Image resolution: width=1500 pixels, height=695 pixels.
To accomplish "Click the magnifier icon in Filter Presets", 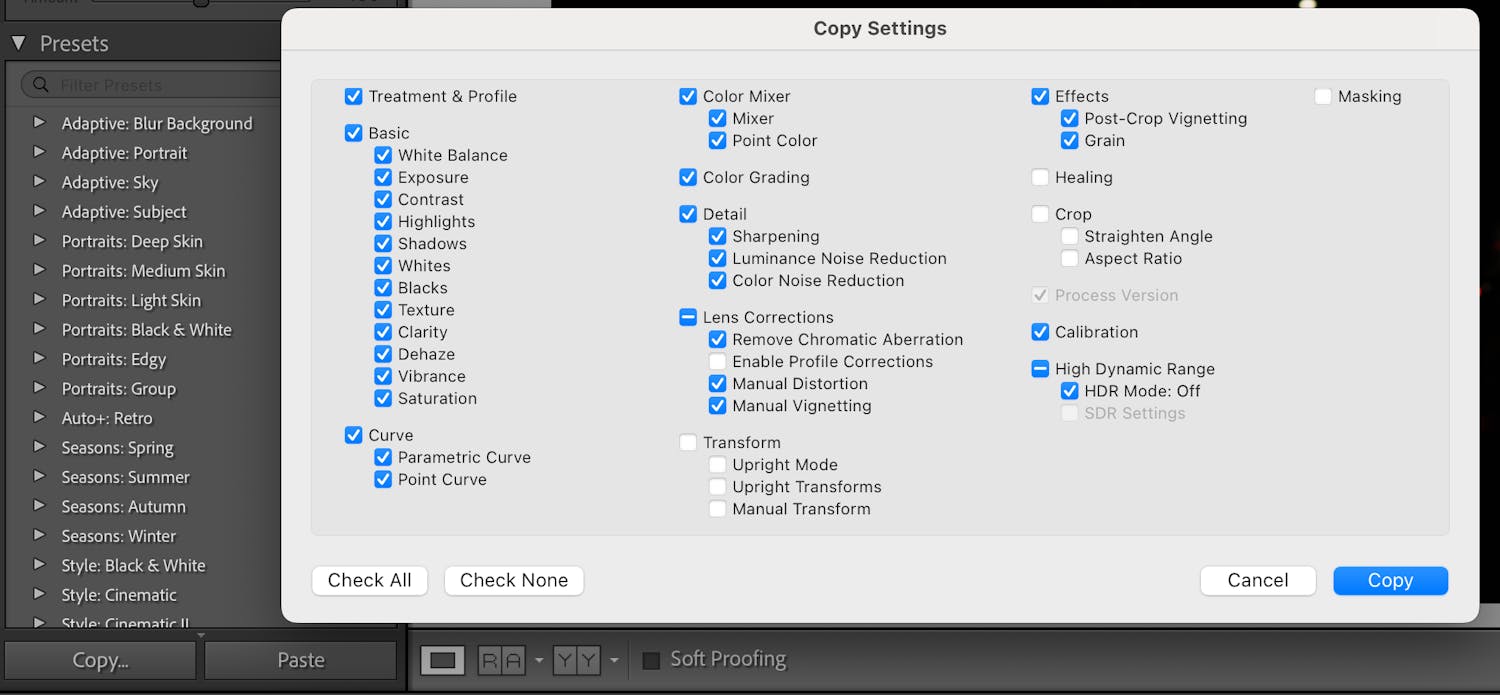I will [41, 85].
